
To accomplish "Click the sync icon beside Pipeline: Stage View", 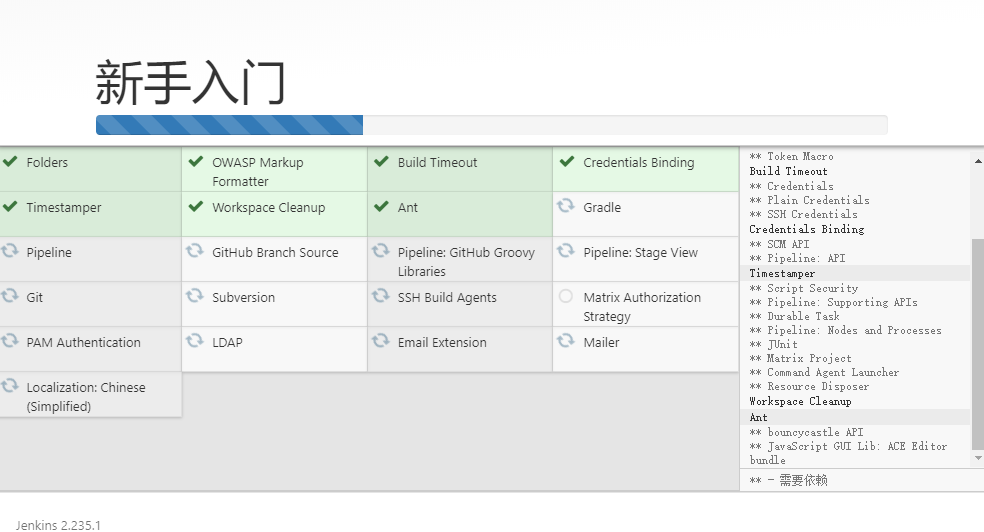I will pos(566,251).
